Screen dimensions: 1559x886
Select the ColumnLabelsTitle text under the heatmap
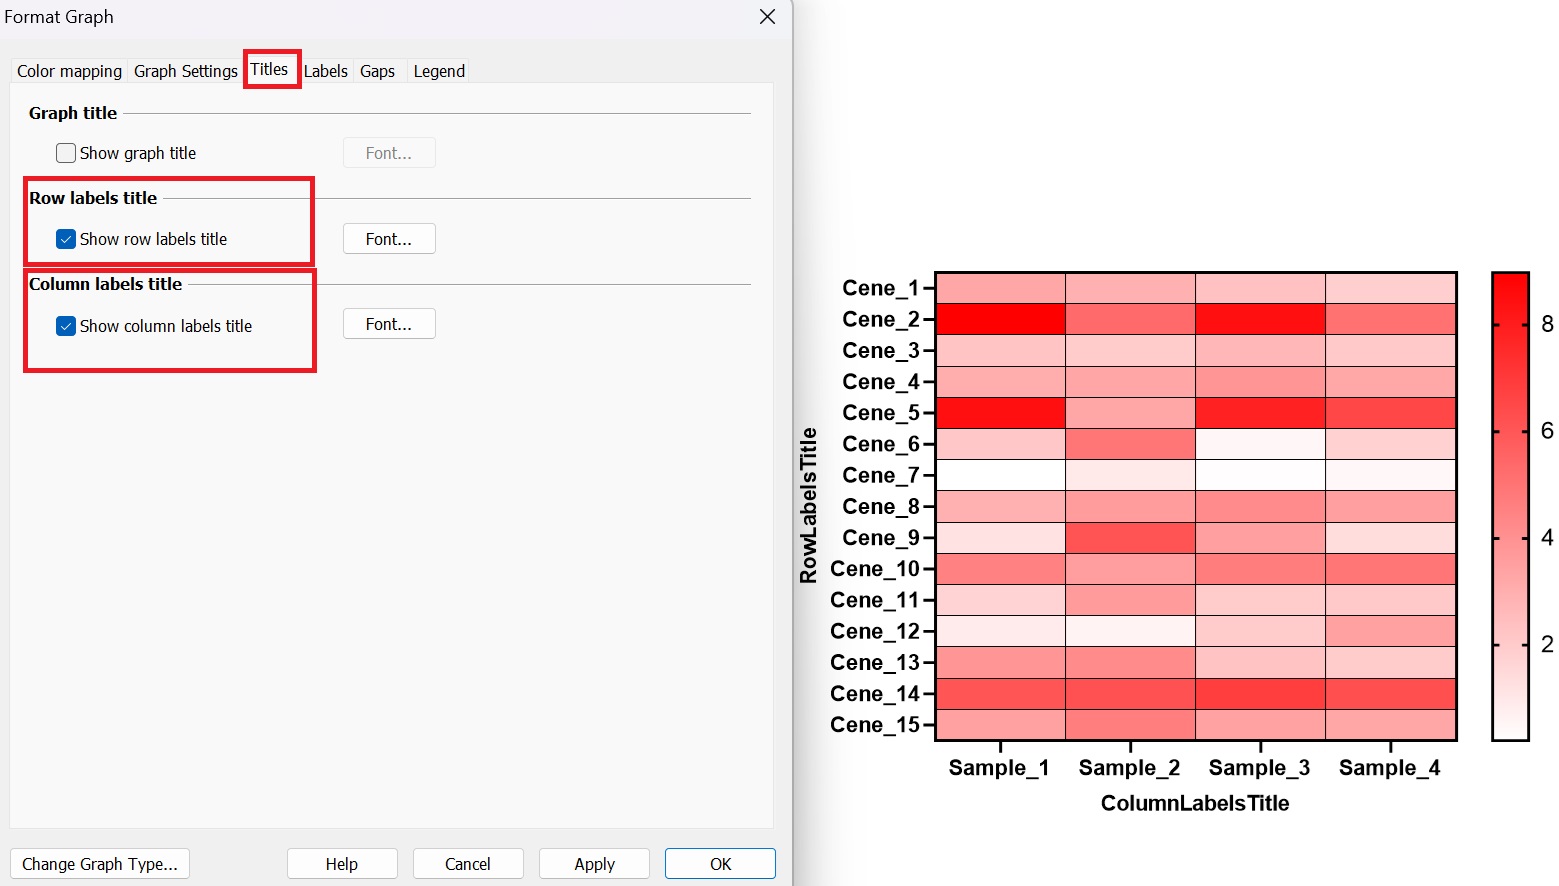[x=1194, y=803]
